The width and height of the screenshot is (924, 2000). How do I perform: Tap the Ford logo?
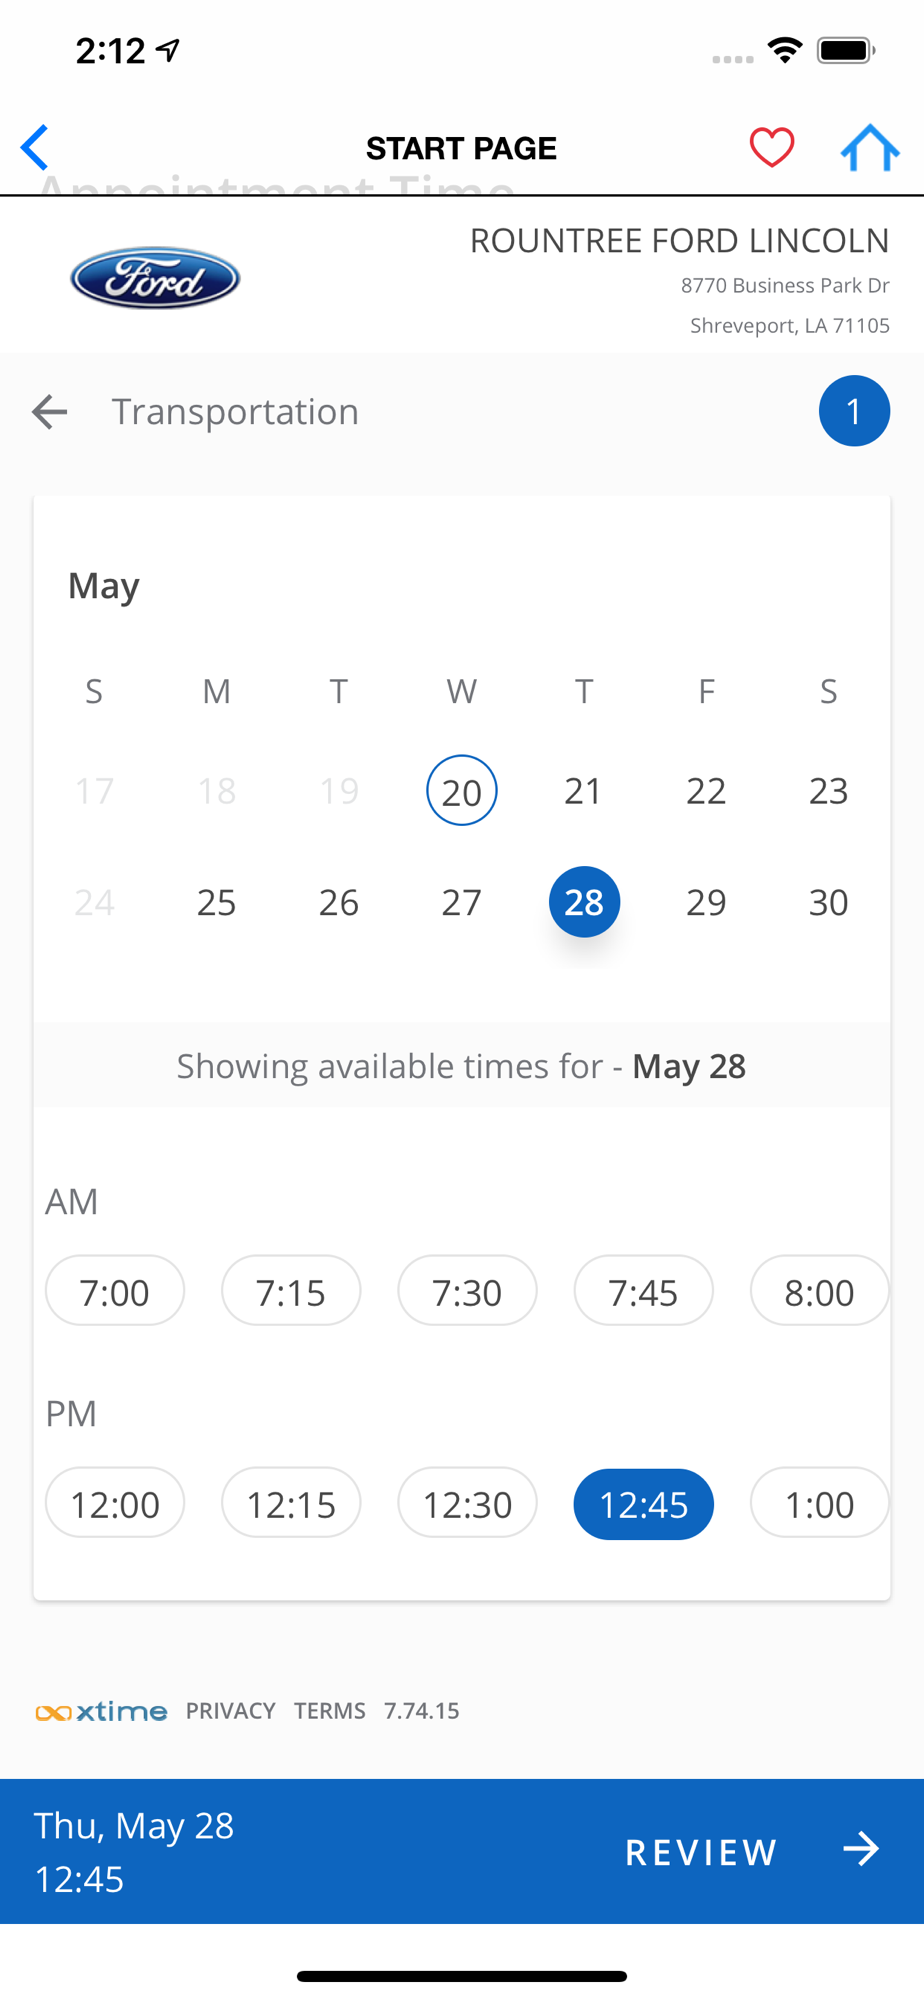pos(155,278)
